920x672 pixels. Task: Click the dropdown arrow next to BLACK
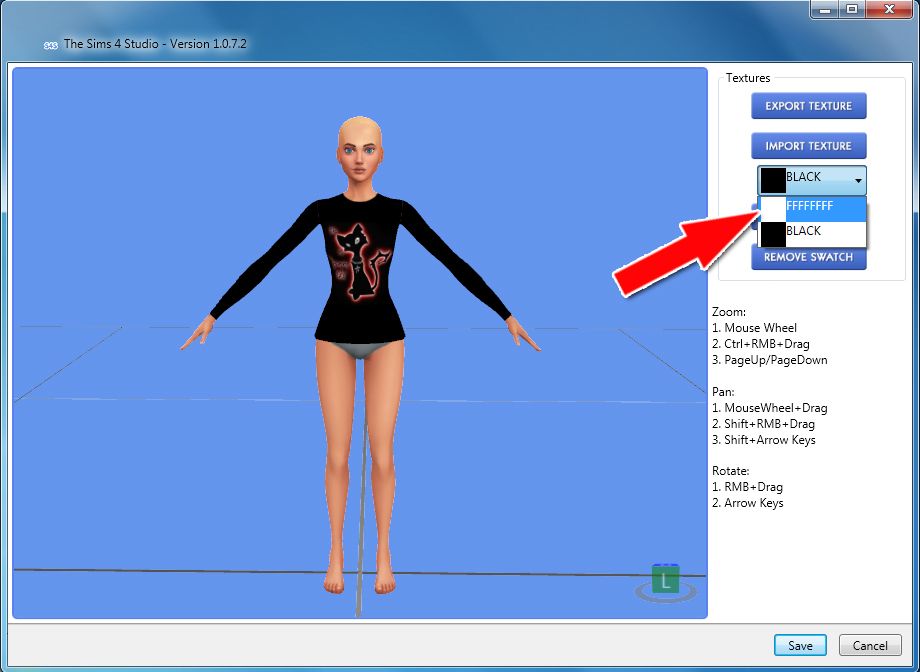point(858,181)
